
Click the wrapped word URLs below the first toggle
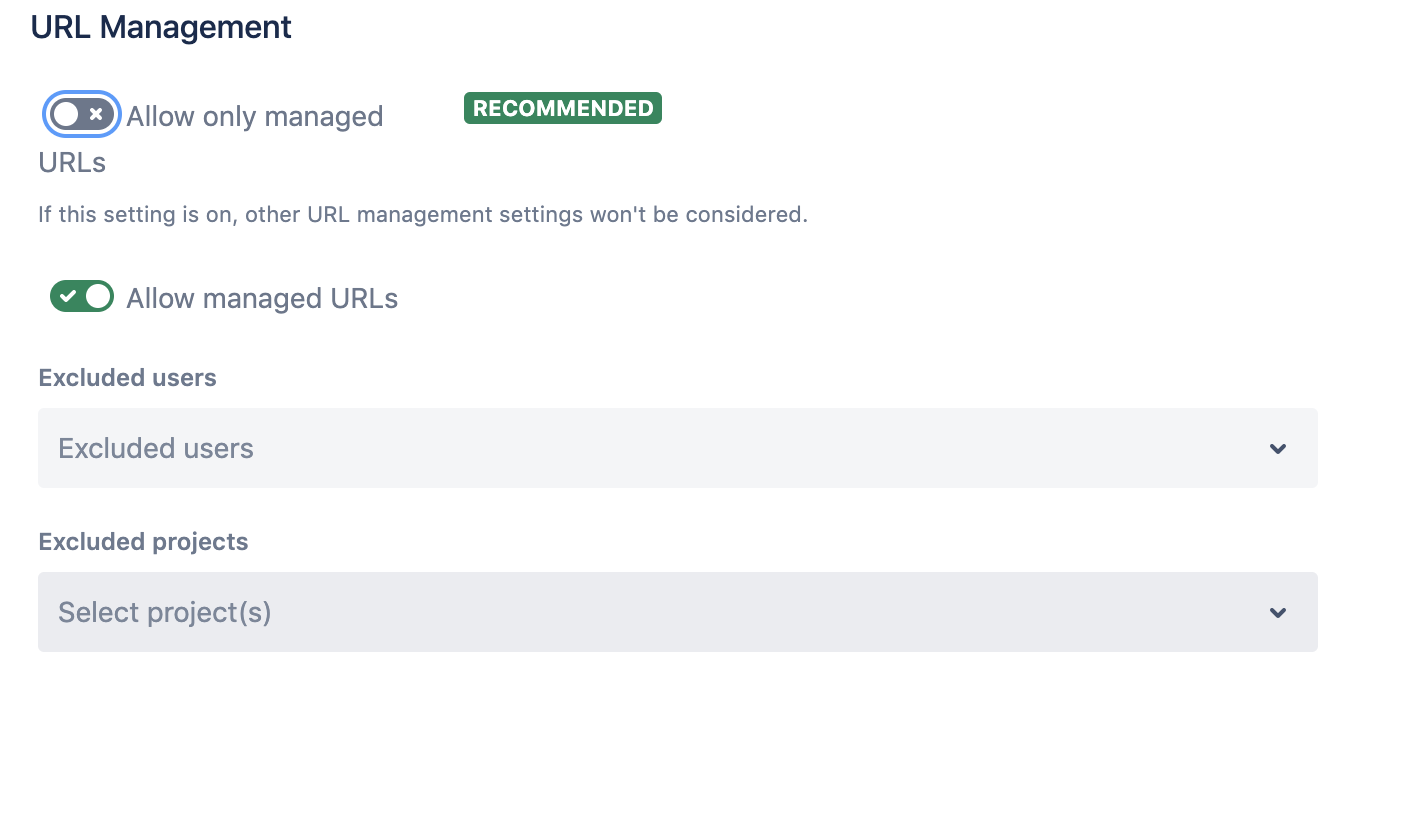[x=72, y=163]
